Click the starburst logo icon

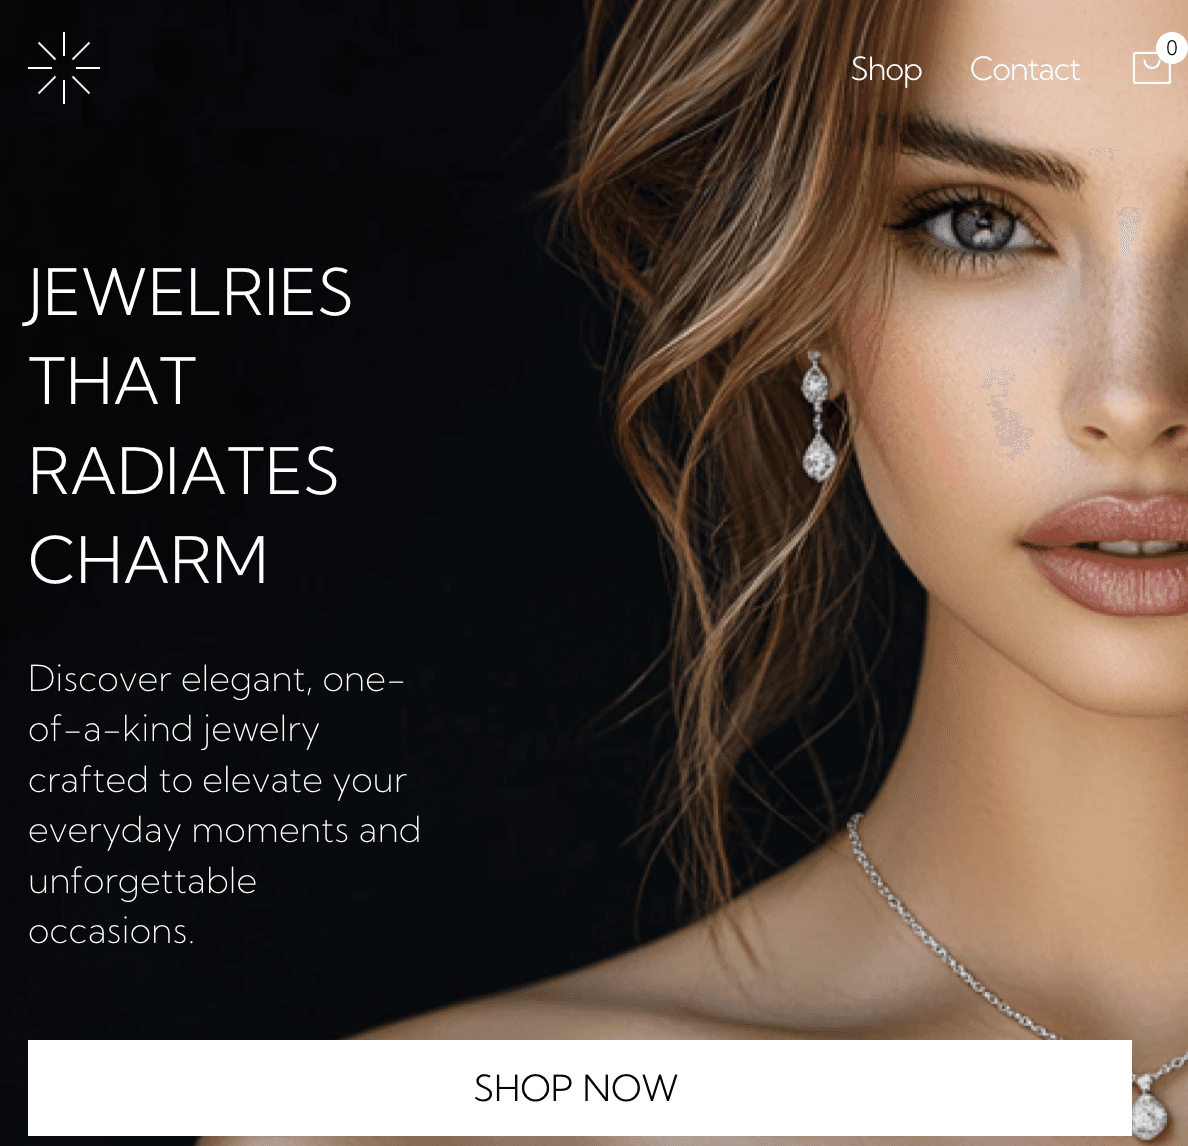click(64, 68)
